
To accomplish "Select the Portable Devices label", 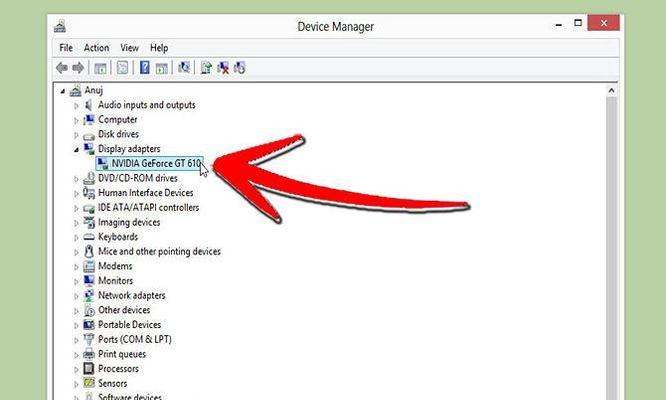I will [130, 325].
